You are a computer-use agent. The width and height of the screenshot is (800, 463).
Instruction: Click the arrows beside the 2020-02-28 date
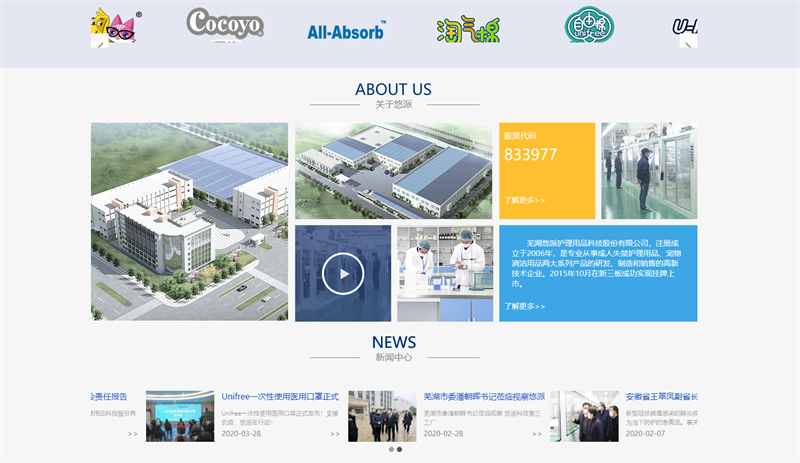[537, 434]
